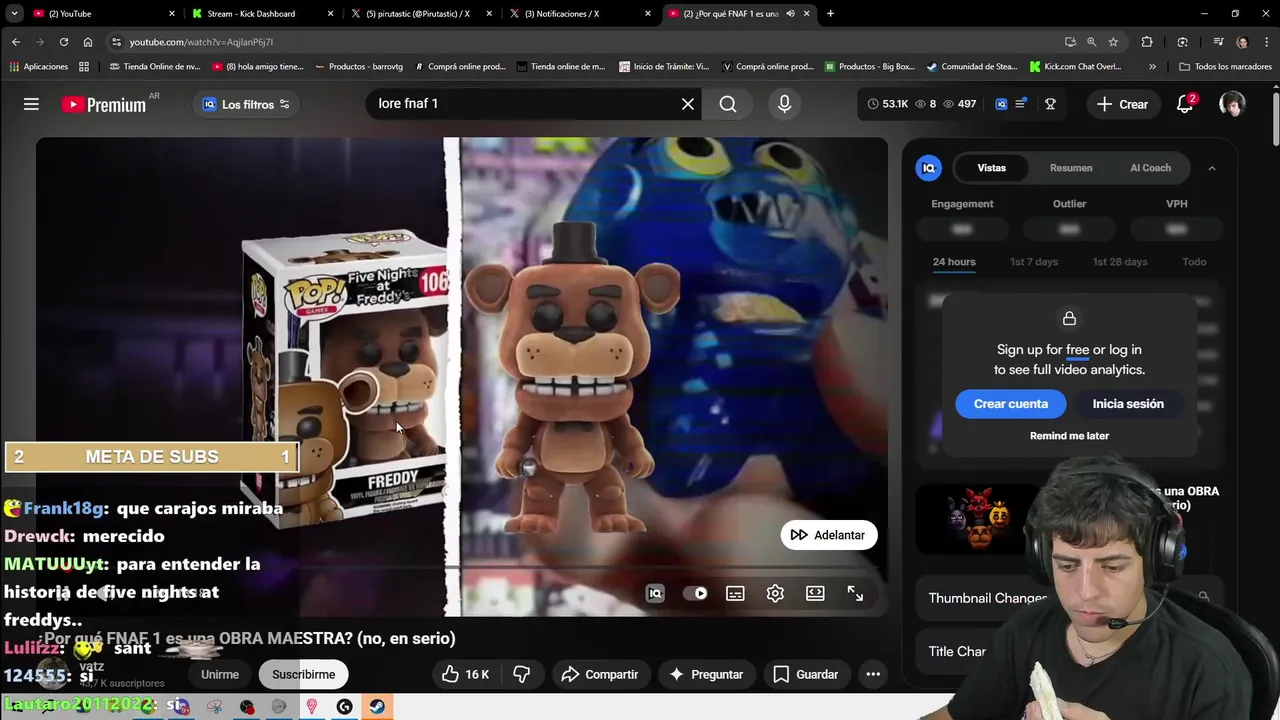Click the vidIQ logo in side panel

[928, 168]
